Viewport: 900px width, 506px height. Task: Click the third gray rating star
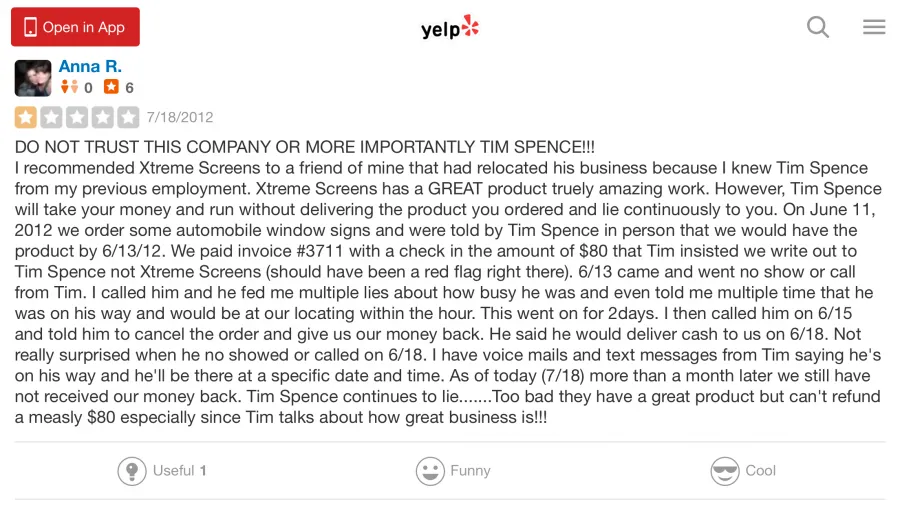(77, 118)
